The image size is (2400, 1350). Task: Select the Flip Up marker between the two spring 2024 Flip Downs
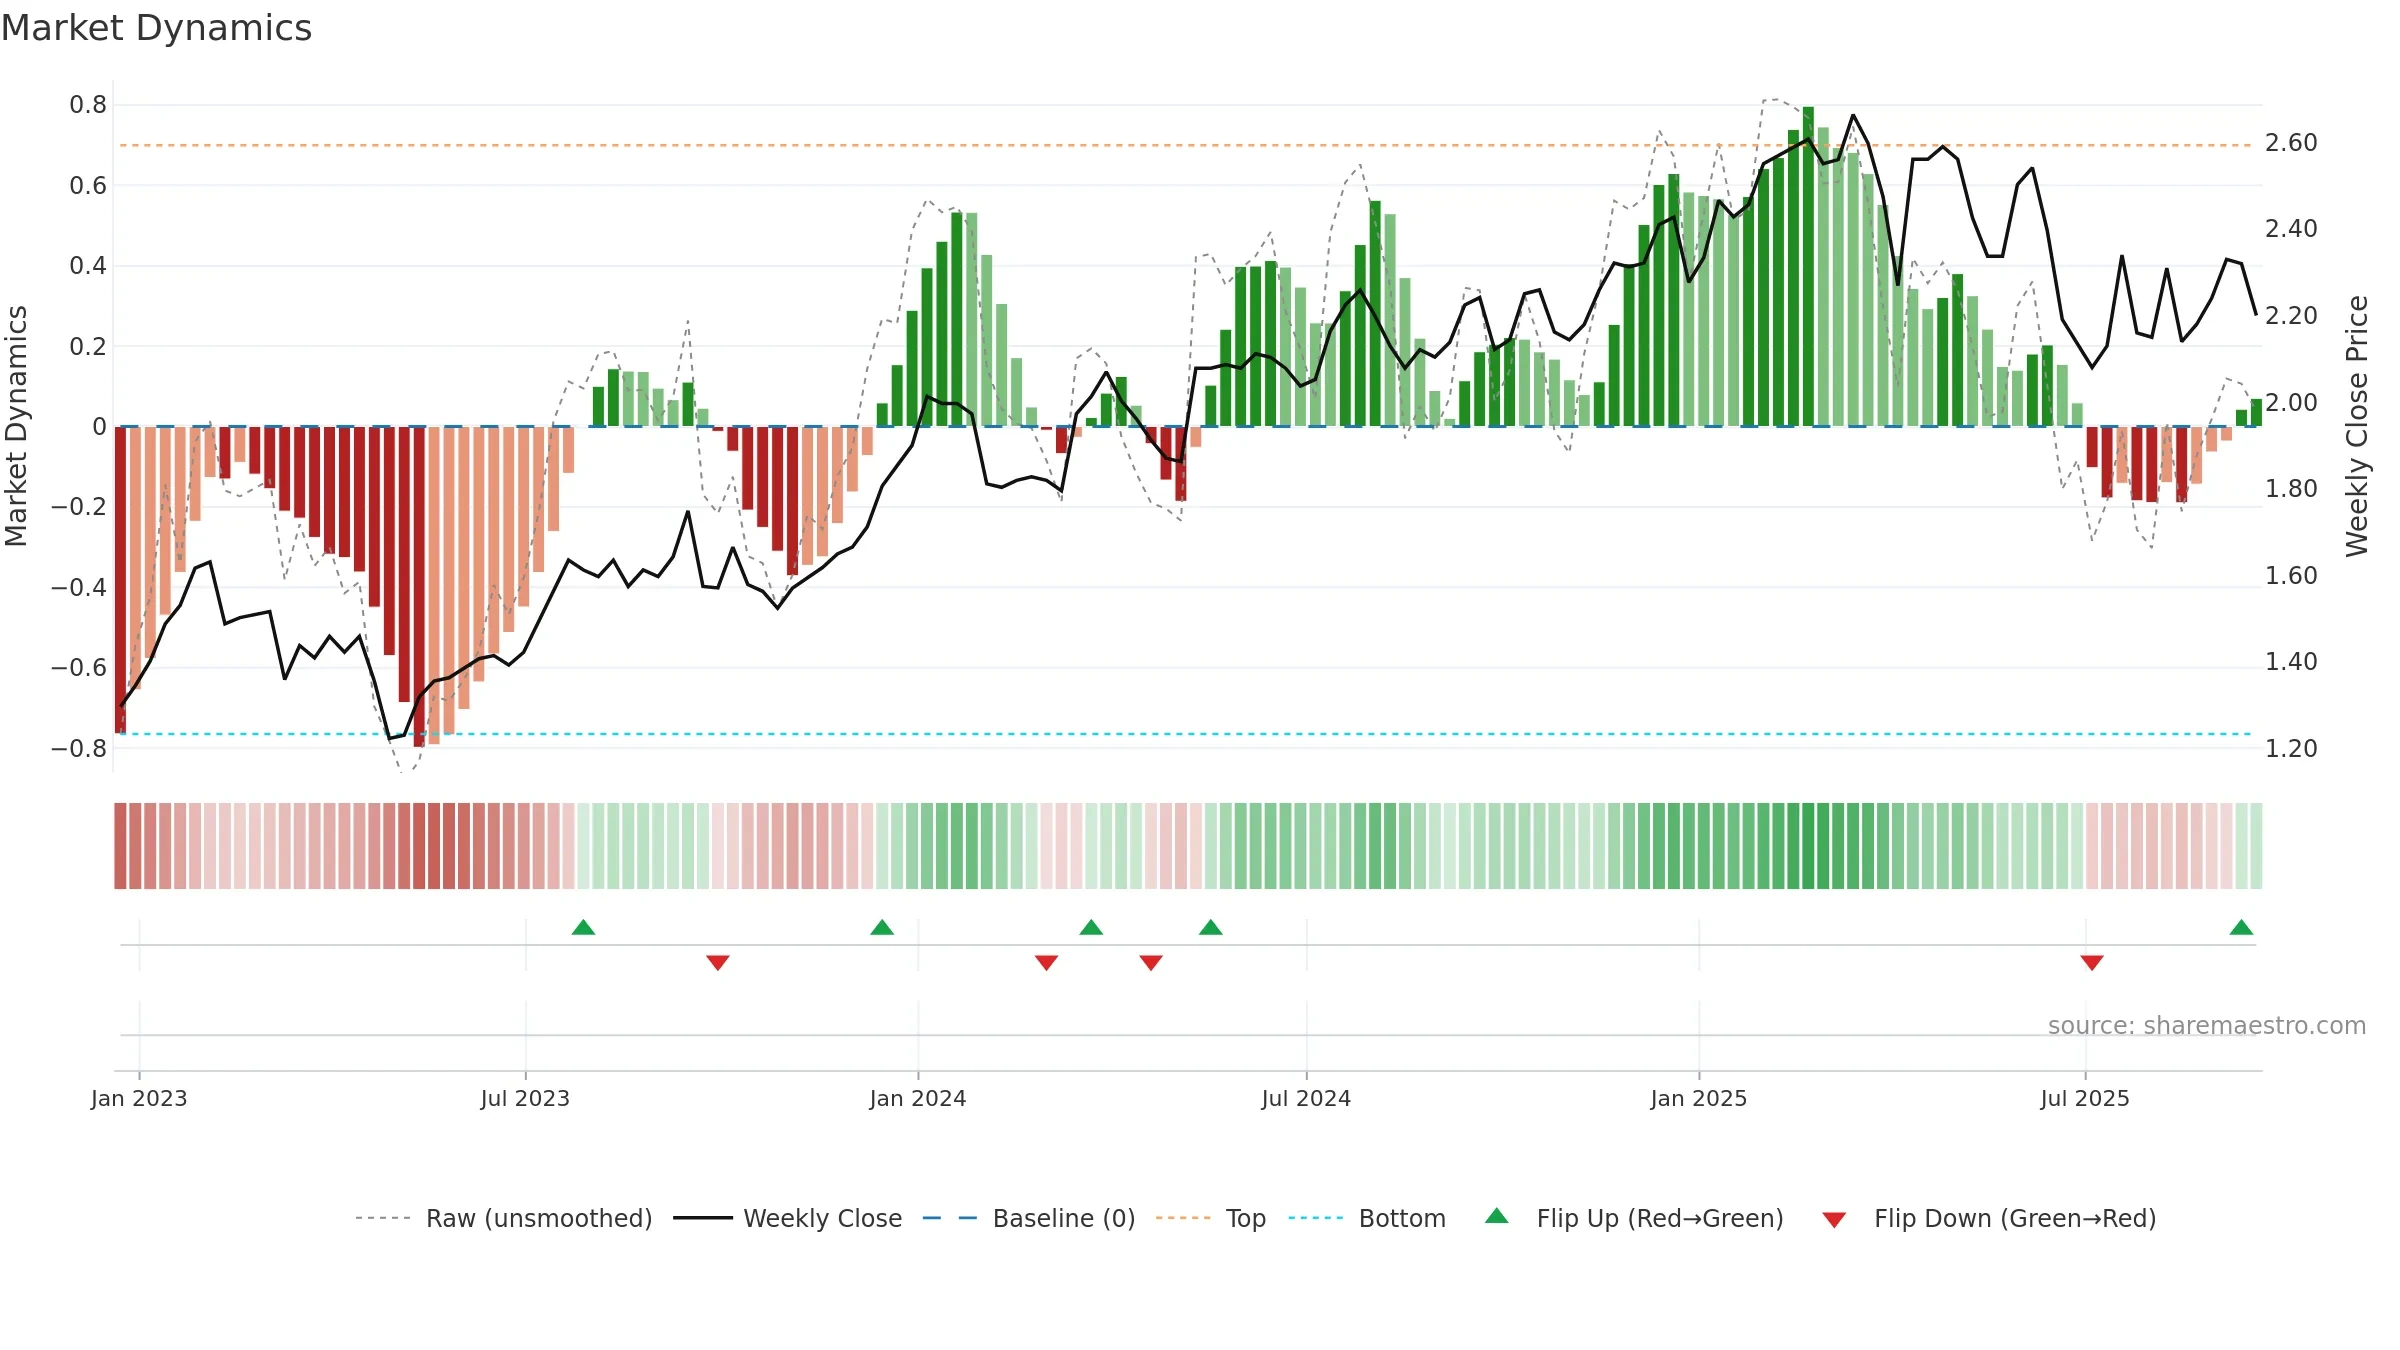click(x=1091, y=927)
